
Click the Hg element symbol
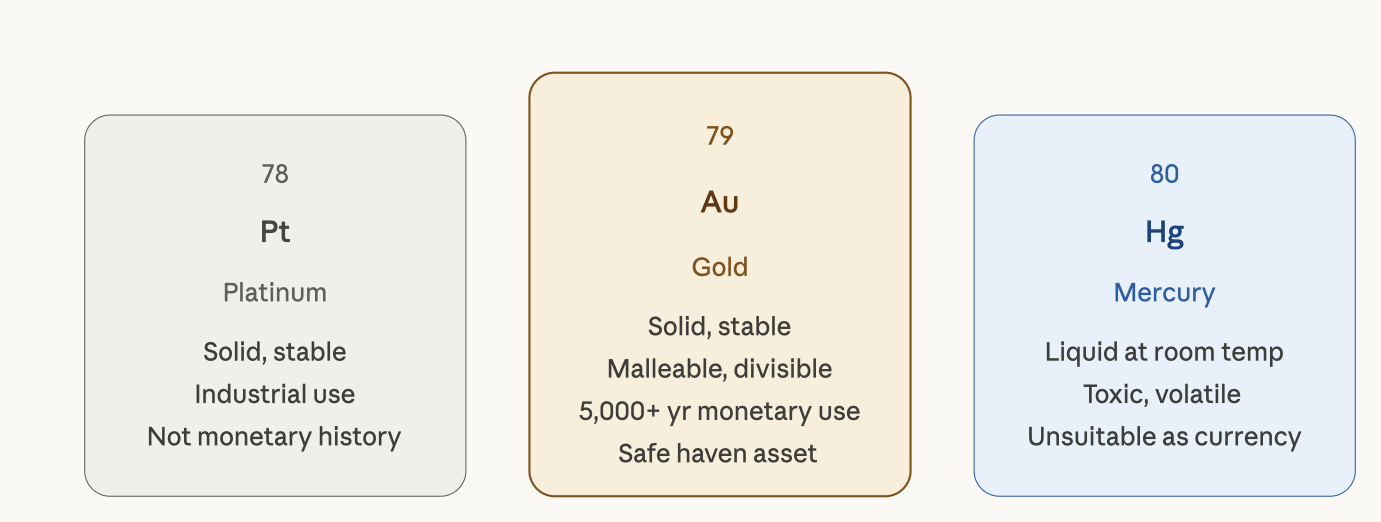(x=1165, y=233)
